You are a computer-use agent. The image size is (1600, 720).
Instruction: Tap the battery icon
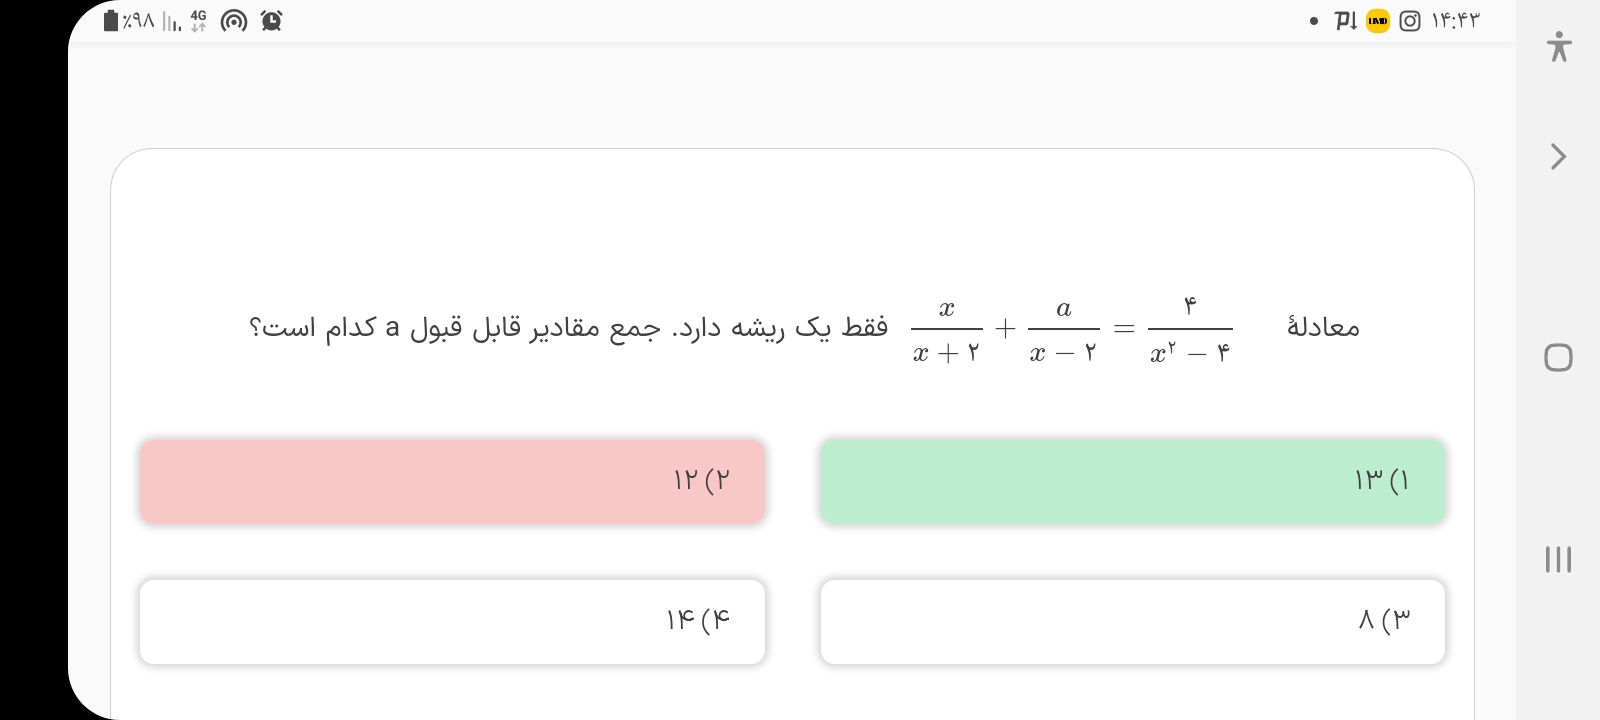112,21
